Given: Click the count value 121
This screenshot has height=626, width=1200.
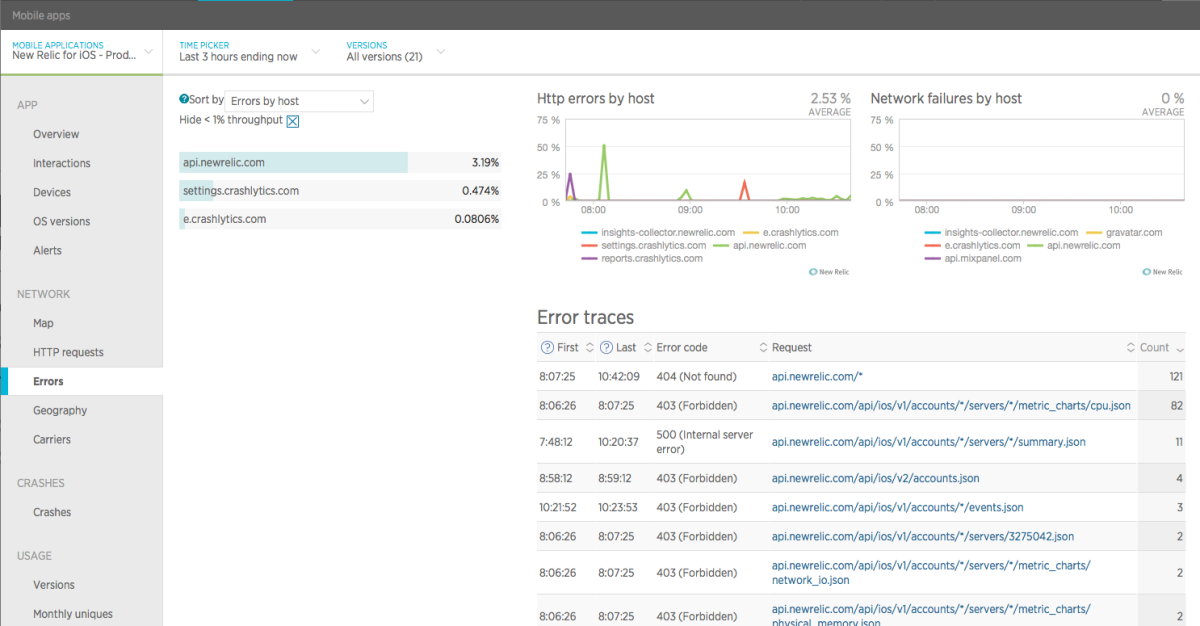Looking at the screenshot, I should (1175, 376).
